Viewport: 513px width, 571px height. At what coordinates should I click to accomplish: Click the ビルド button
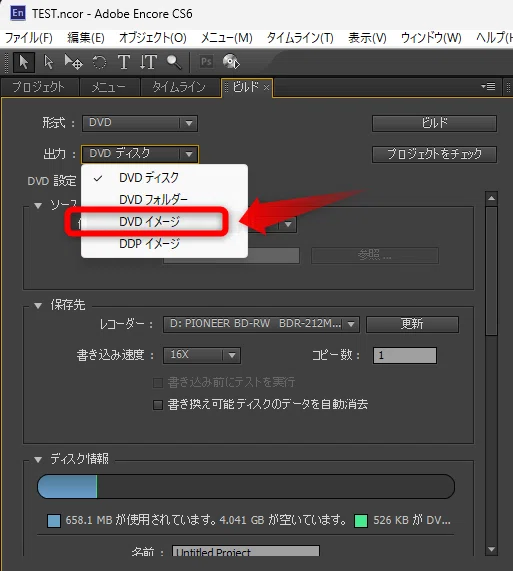(434, 123)
